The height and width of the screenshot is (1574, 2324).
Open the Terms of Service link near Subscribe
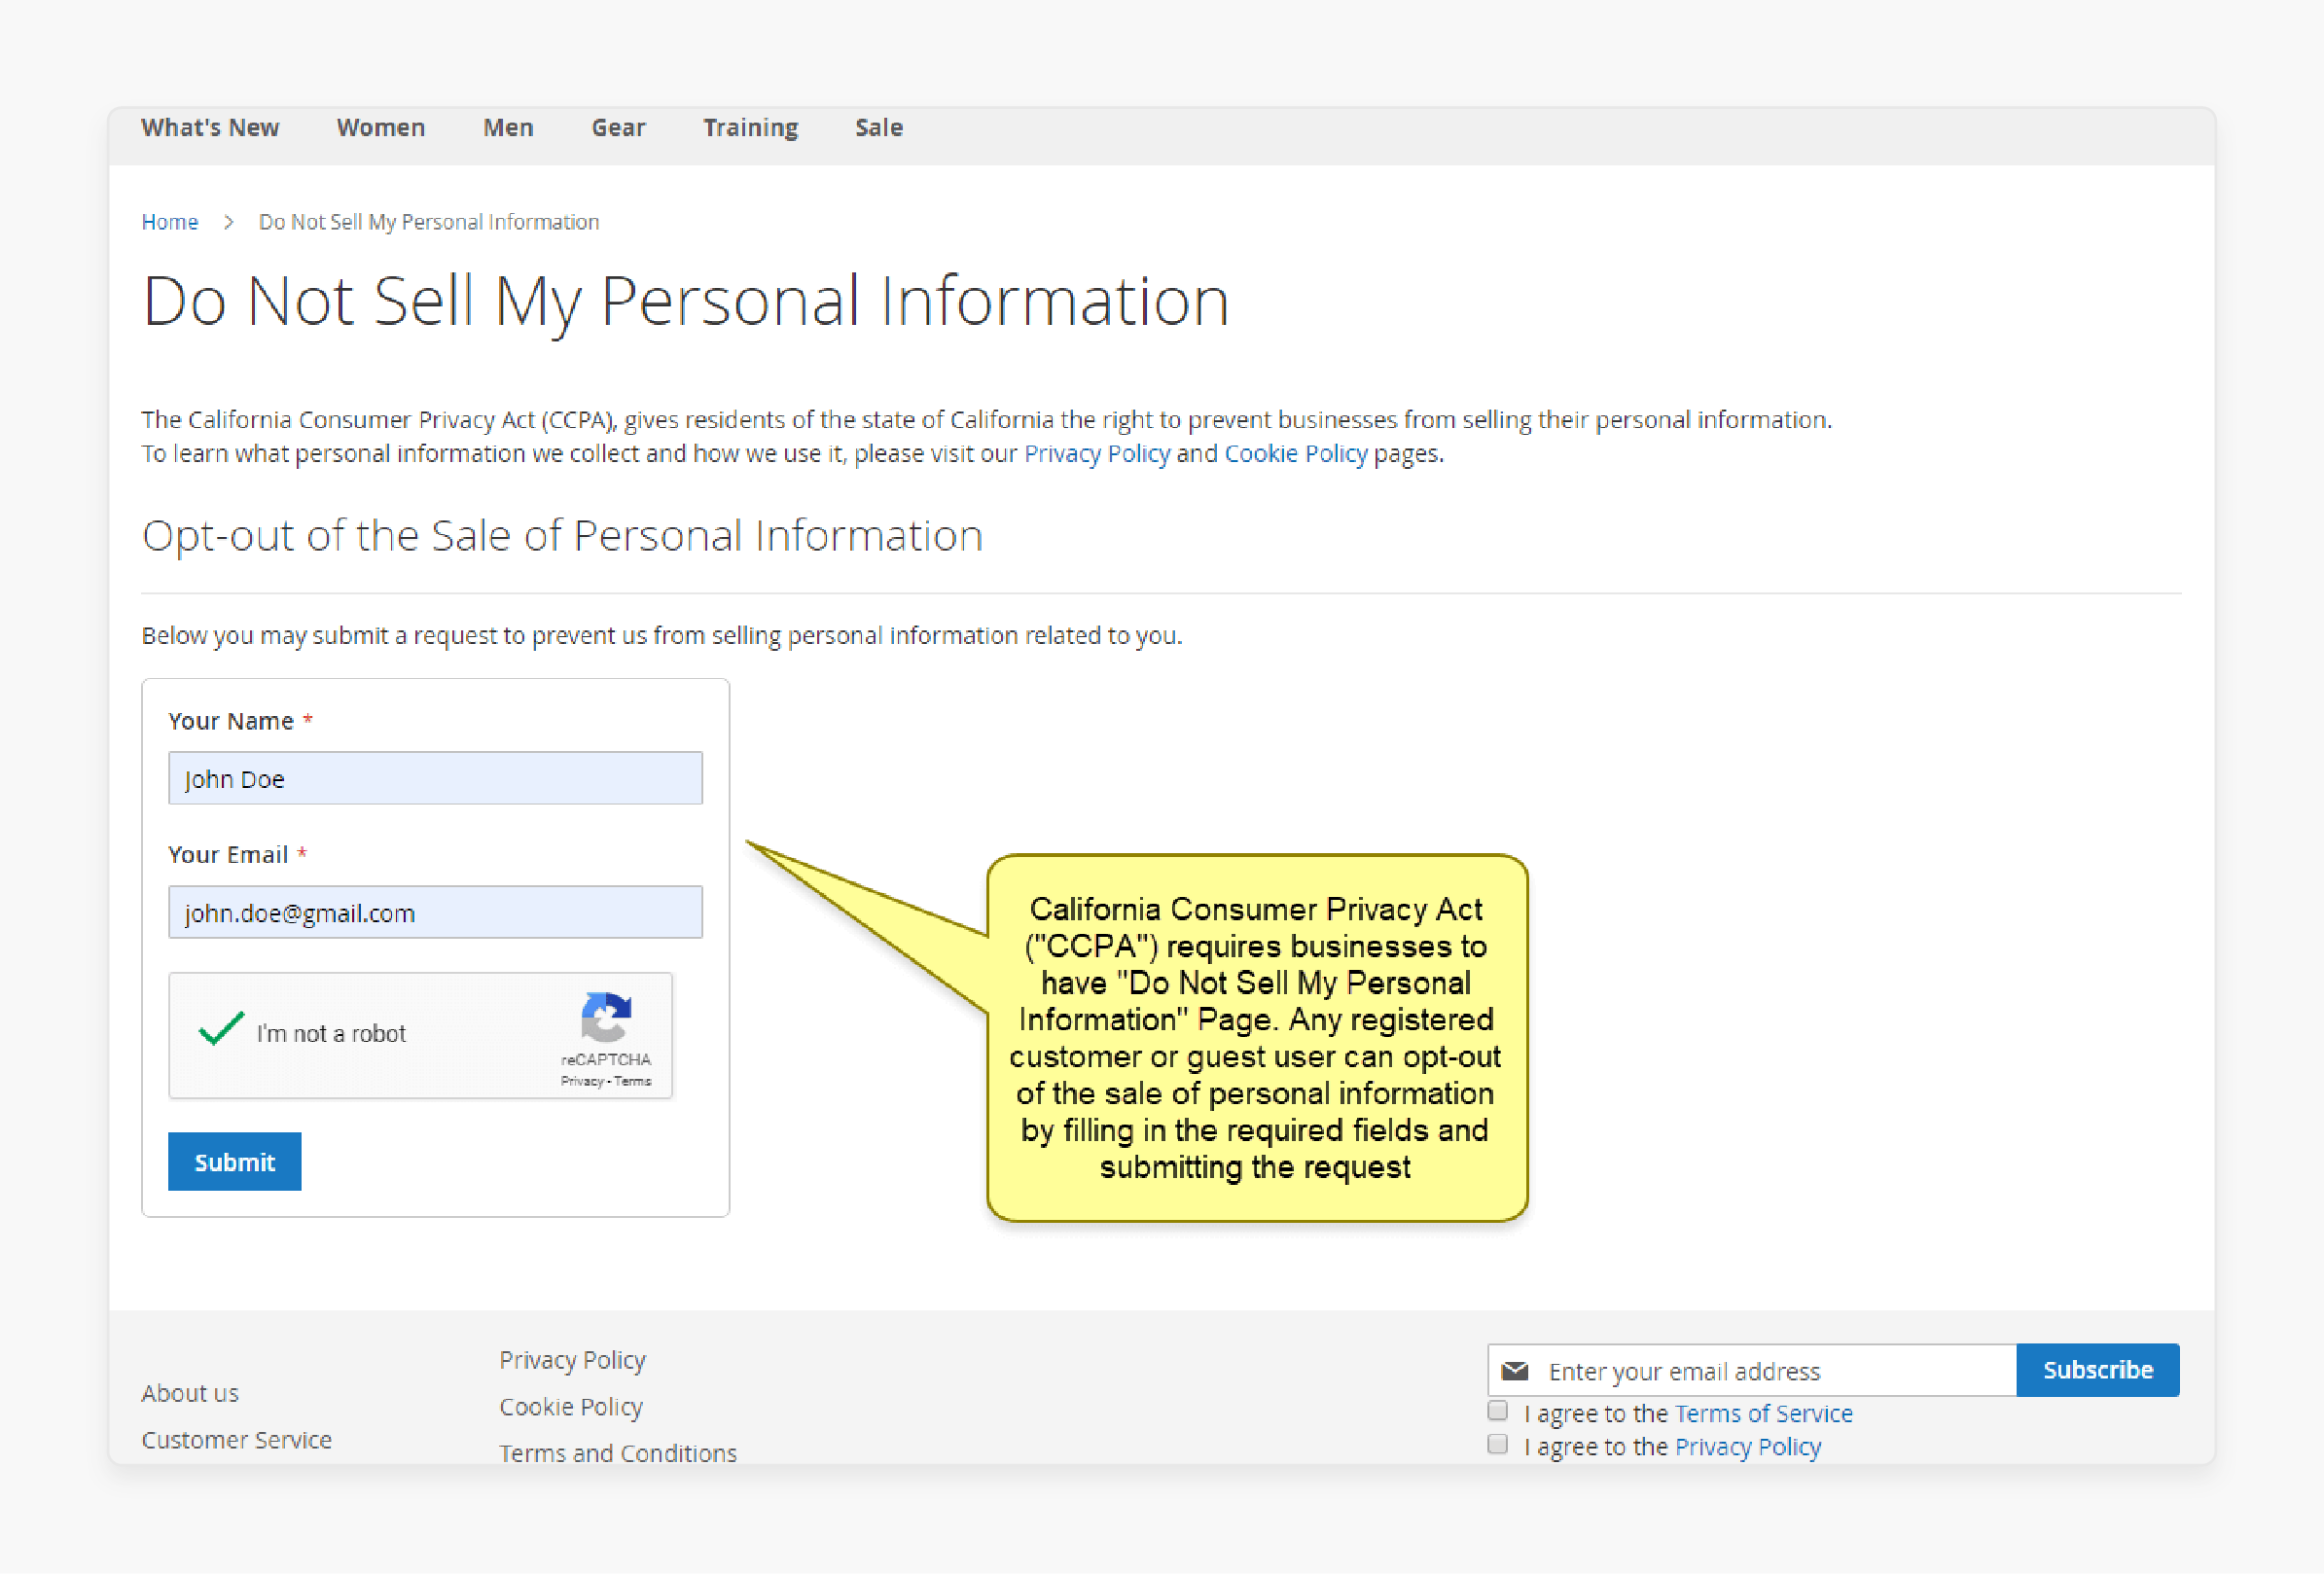1763,1413
